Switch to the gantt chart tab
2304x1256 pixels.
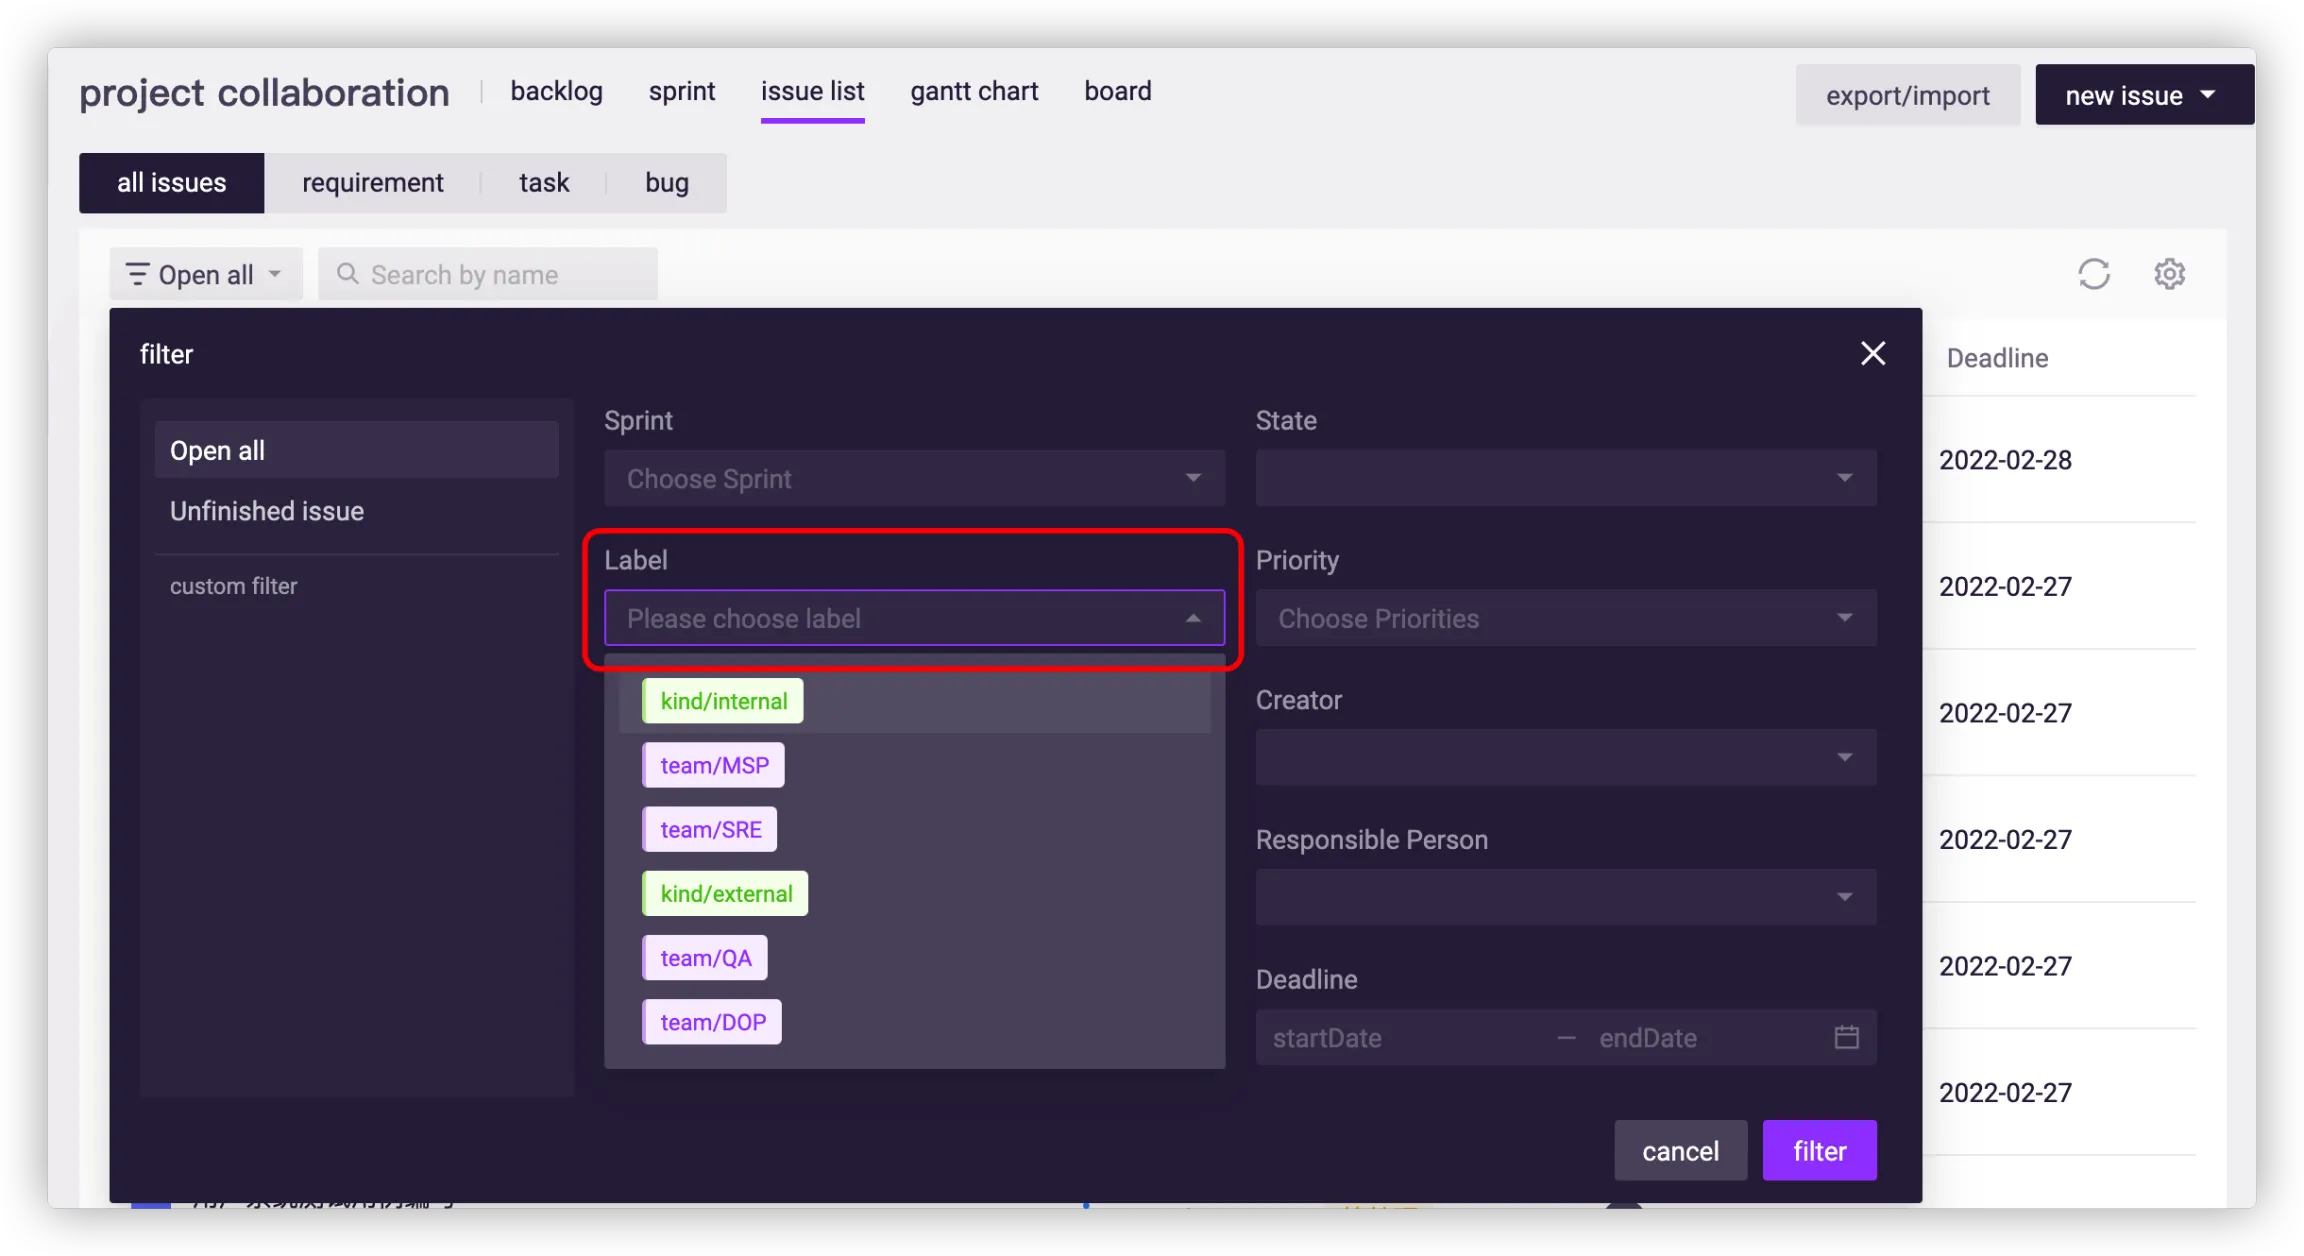click(973, 92)
